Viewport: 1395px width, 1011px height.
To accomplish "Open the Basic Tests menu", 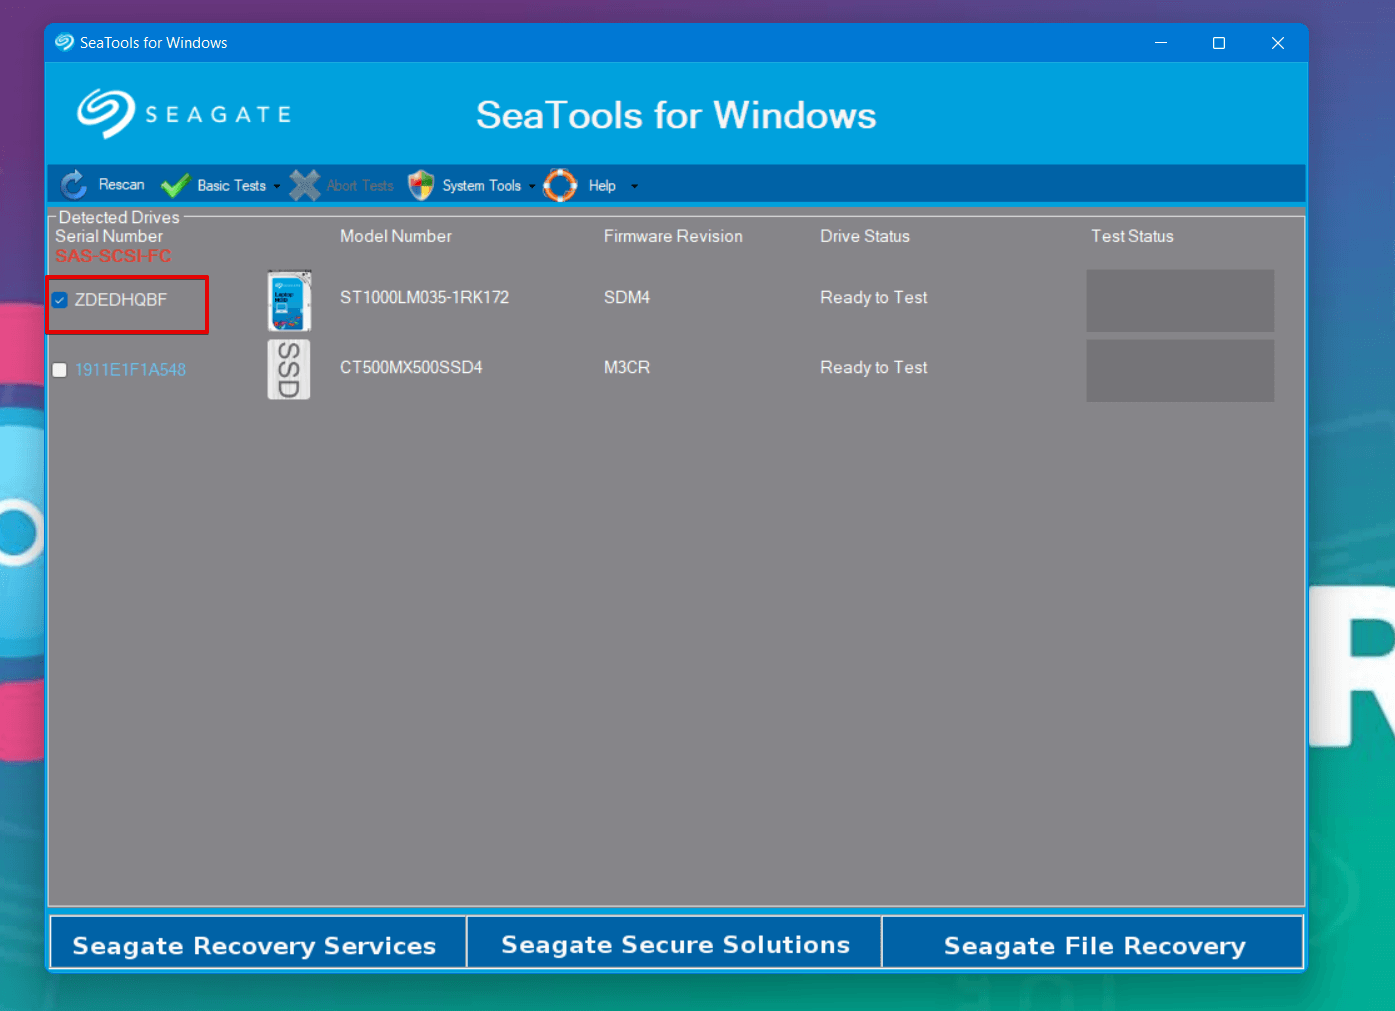I will tap(231, 186).
